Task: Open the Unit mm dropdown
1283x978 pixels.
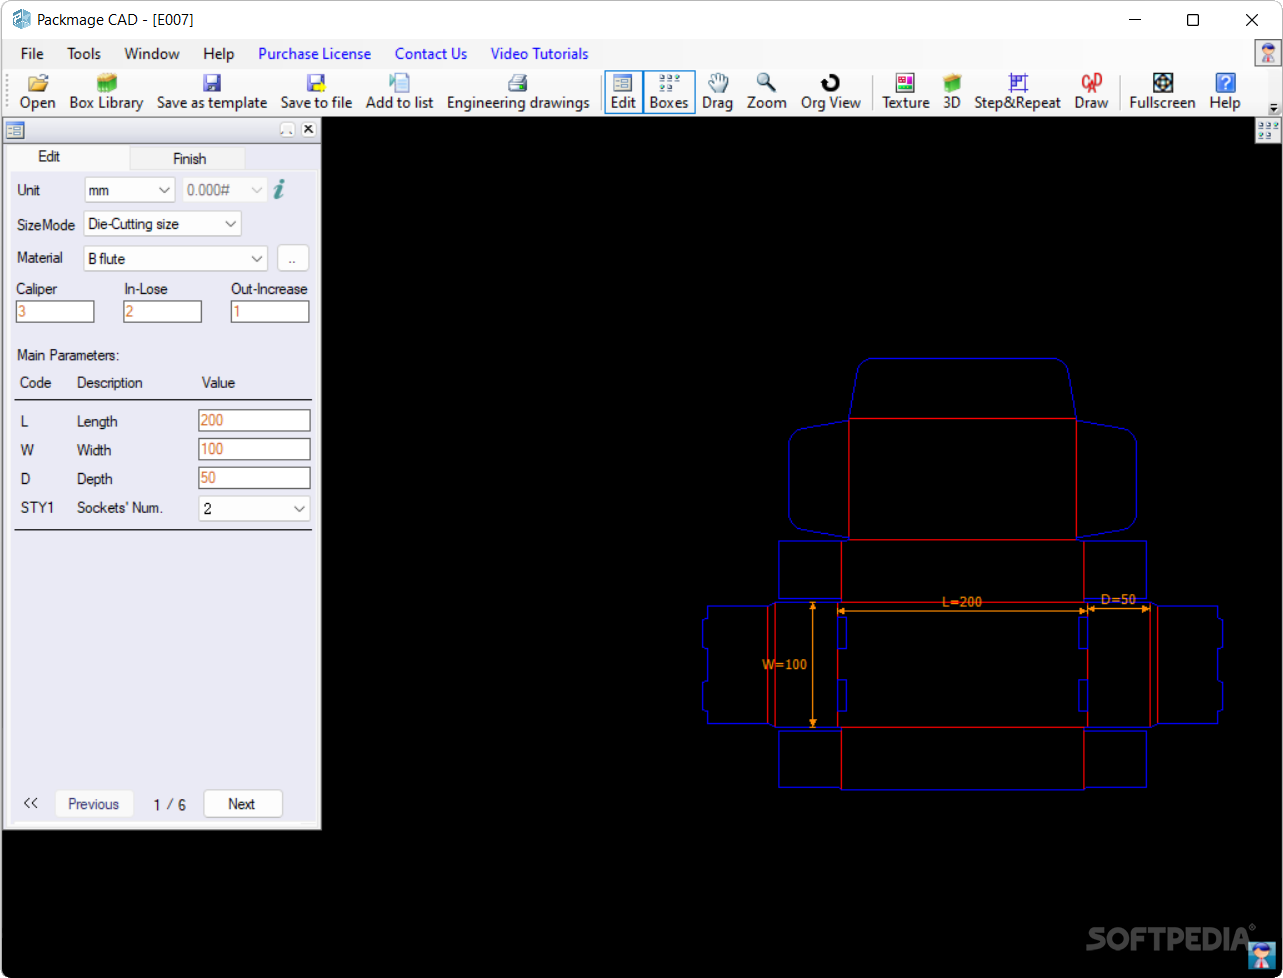Action: 130,190
